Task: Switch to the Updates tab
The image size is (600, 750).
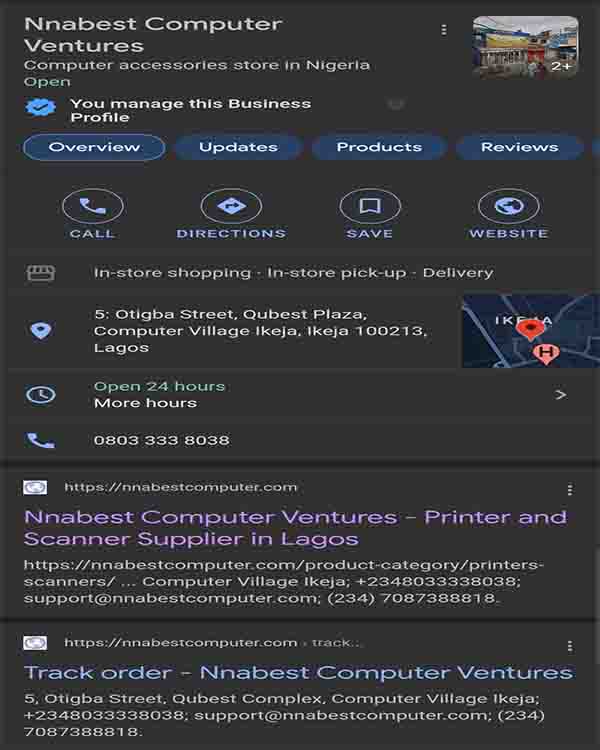Action: pos(238,147)
